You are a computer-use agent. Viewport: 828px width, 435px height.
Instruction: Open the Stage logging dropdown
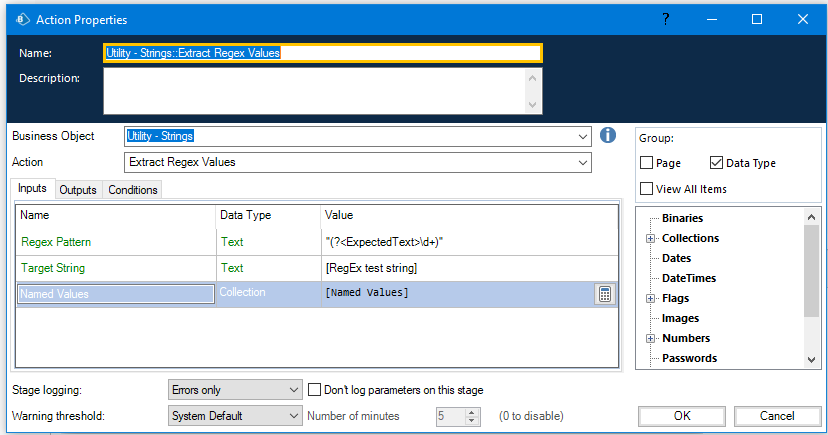[293, 390]
